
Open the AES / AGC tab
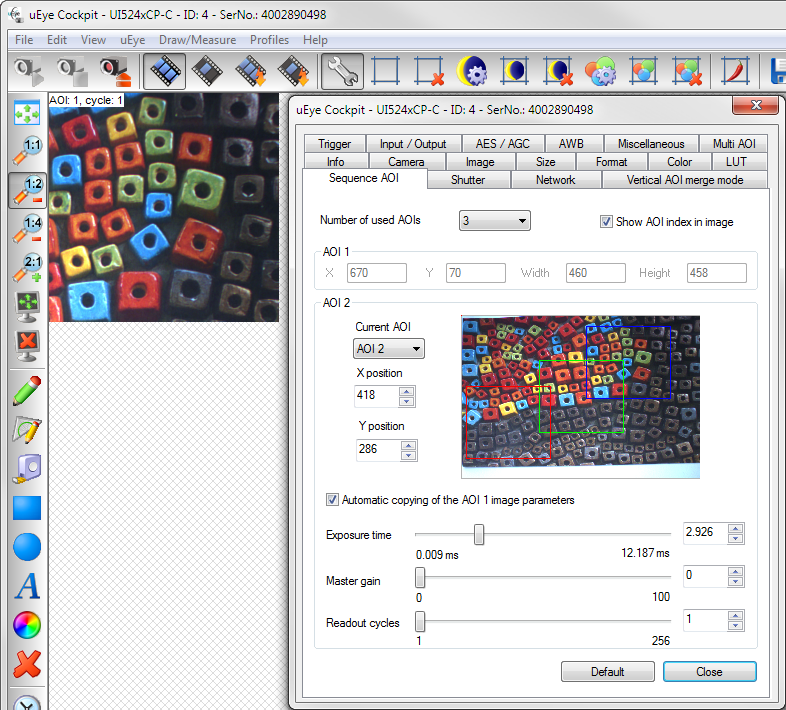click(503, 144)
